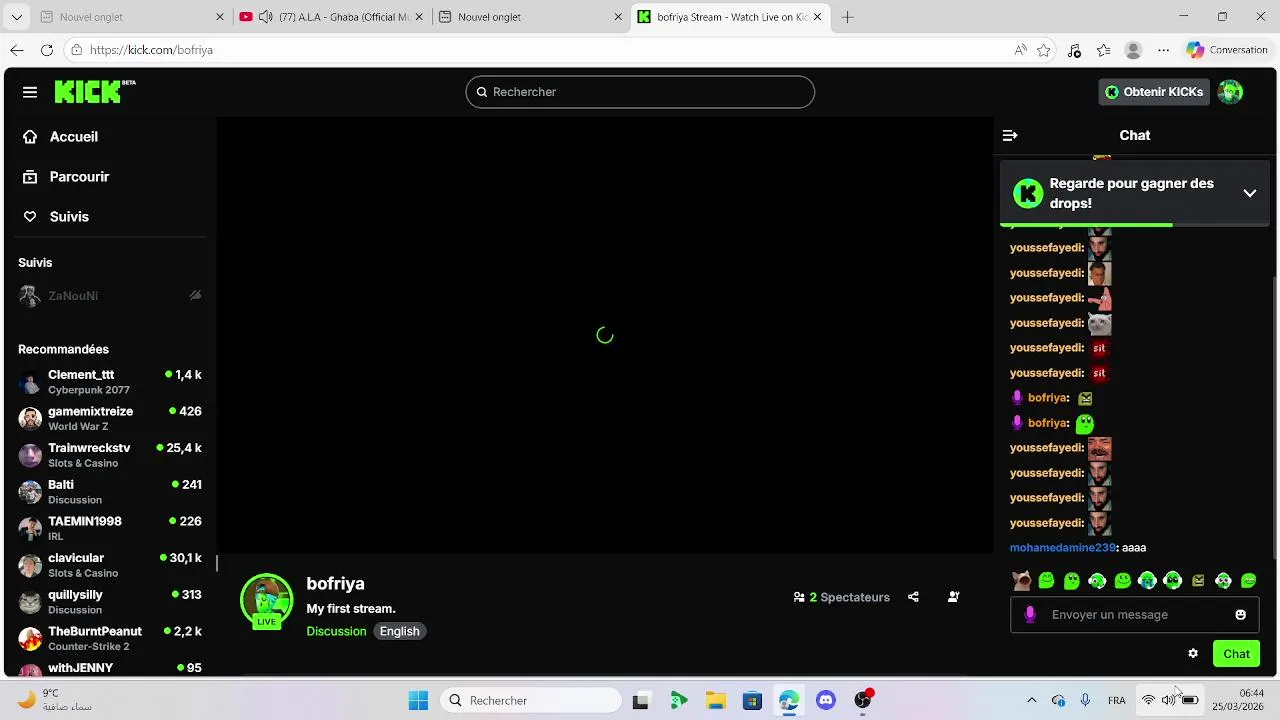Open chat settings gear icon
Viewport: 1280px width, 720px height.
1193,654
